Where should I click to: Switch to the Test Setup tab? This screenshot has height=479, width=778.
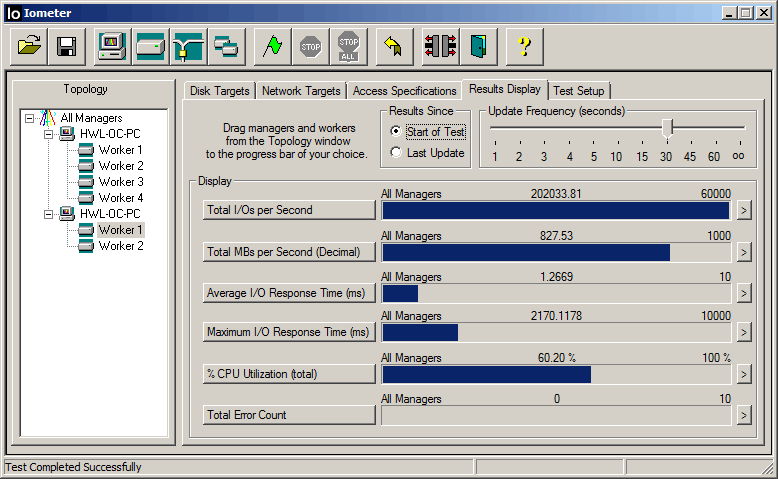579,91
